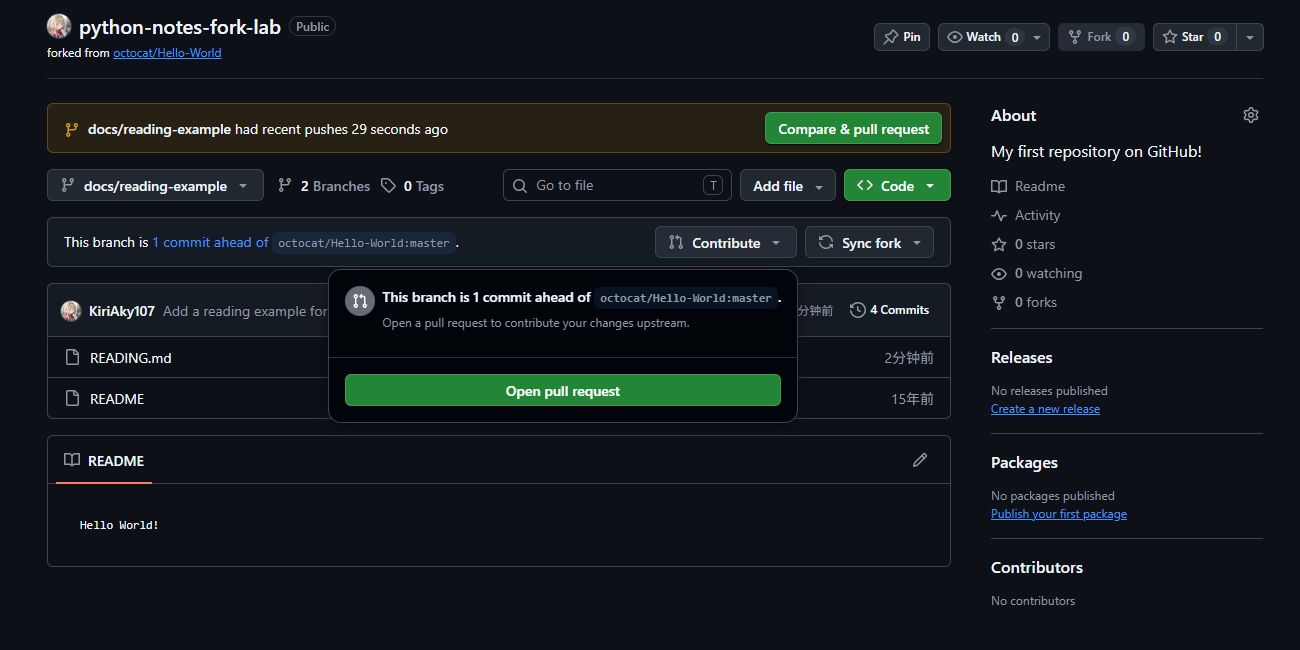Screen dimensions: 1300x650
Task: View 0 watching in About sidebar
Action: coord(1037,273)
